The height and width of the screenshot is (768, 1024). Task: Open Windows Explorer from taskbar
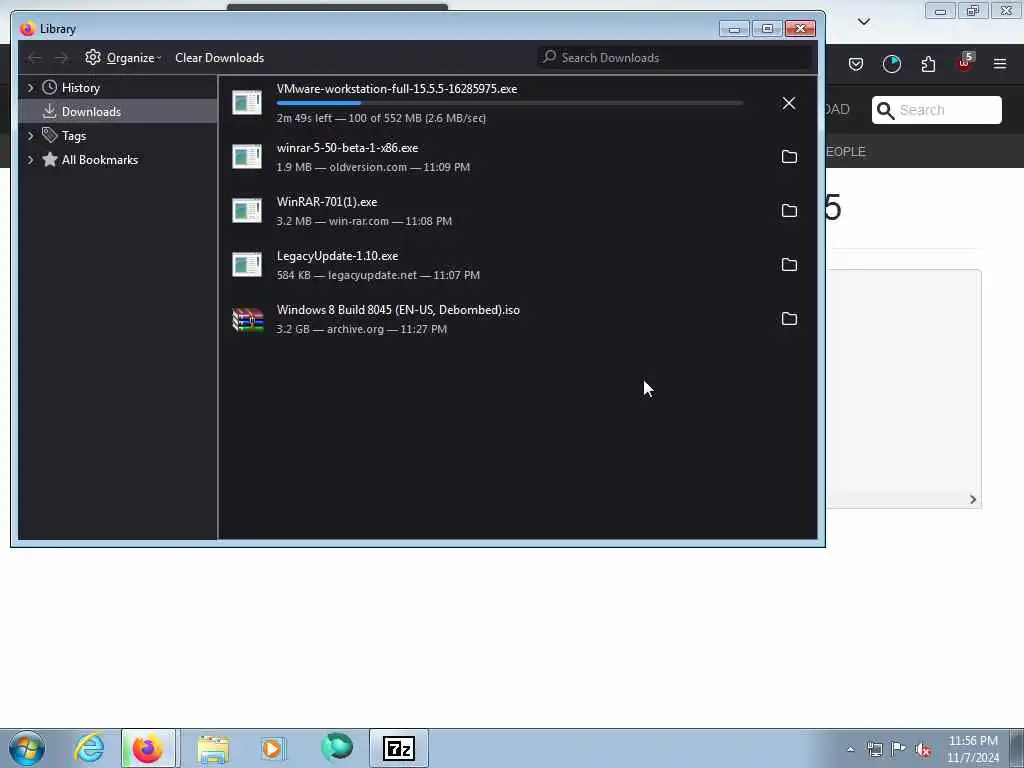click(213, 749)
